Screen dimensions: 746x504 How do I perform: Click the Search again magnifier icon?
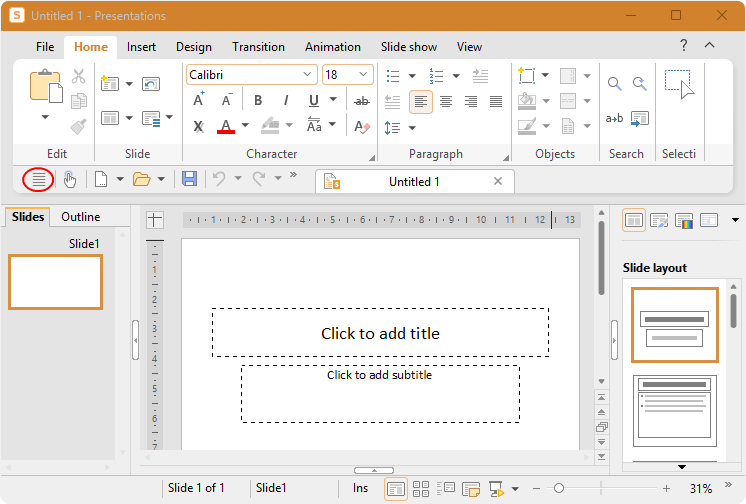[x=639, y=84]
